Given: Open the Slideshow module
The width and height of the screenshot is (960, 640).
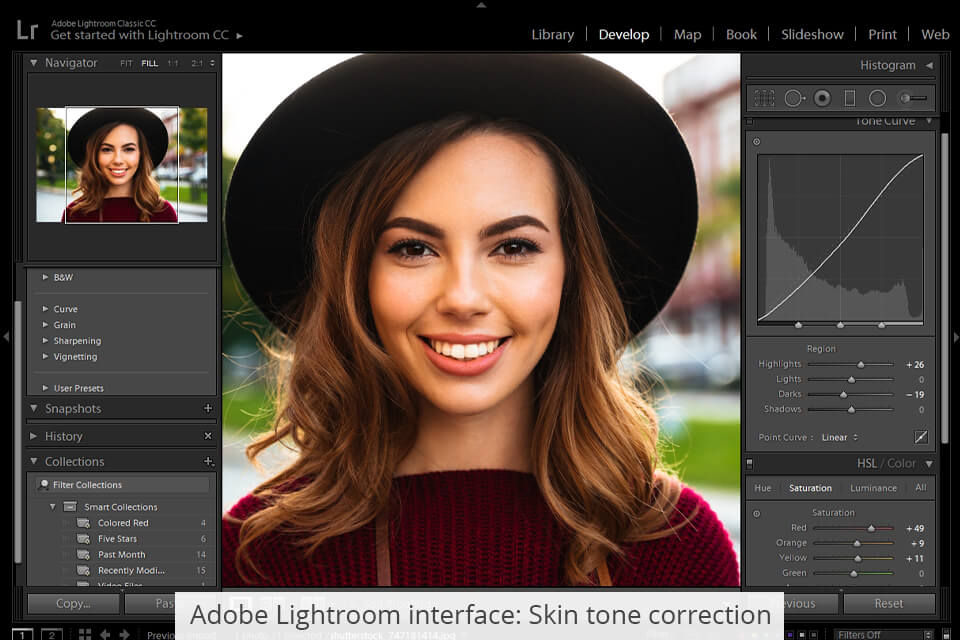Looking at the screenshot, I should click(812, 34).
